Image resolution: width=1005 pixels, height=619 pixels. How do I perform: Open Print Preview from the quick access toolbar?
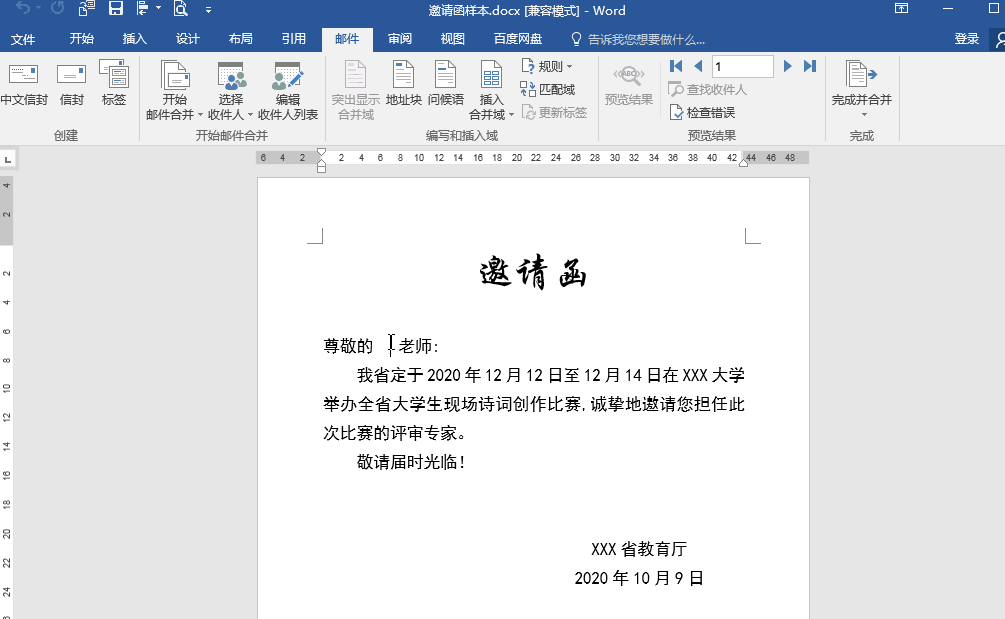click(x=181, y=8)
